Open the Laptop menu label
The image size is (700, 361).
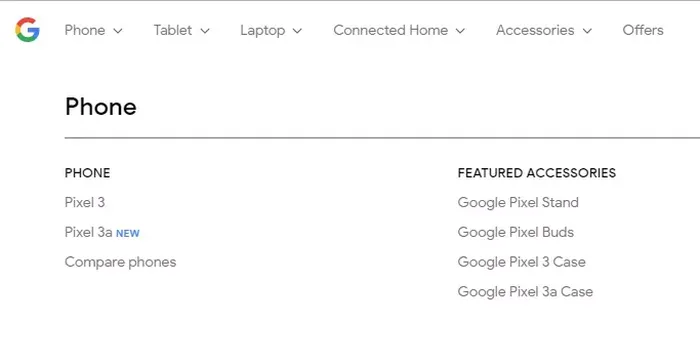click(x=262, y=31)
